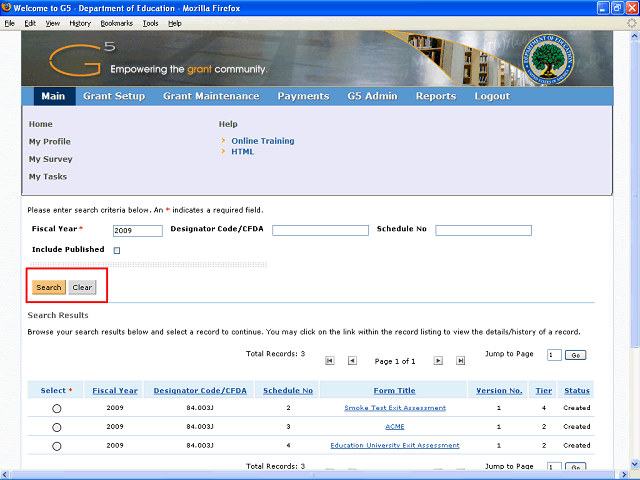
Task: Enable the Include Published checkbox
Action: 117,250
